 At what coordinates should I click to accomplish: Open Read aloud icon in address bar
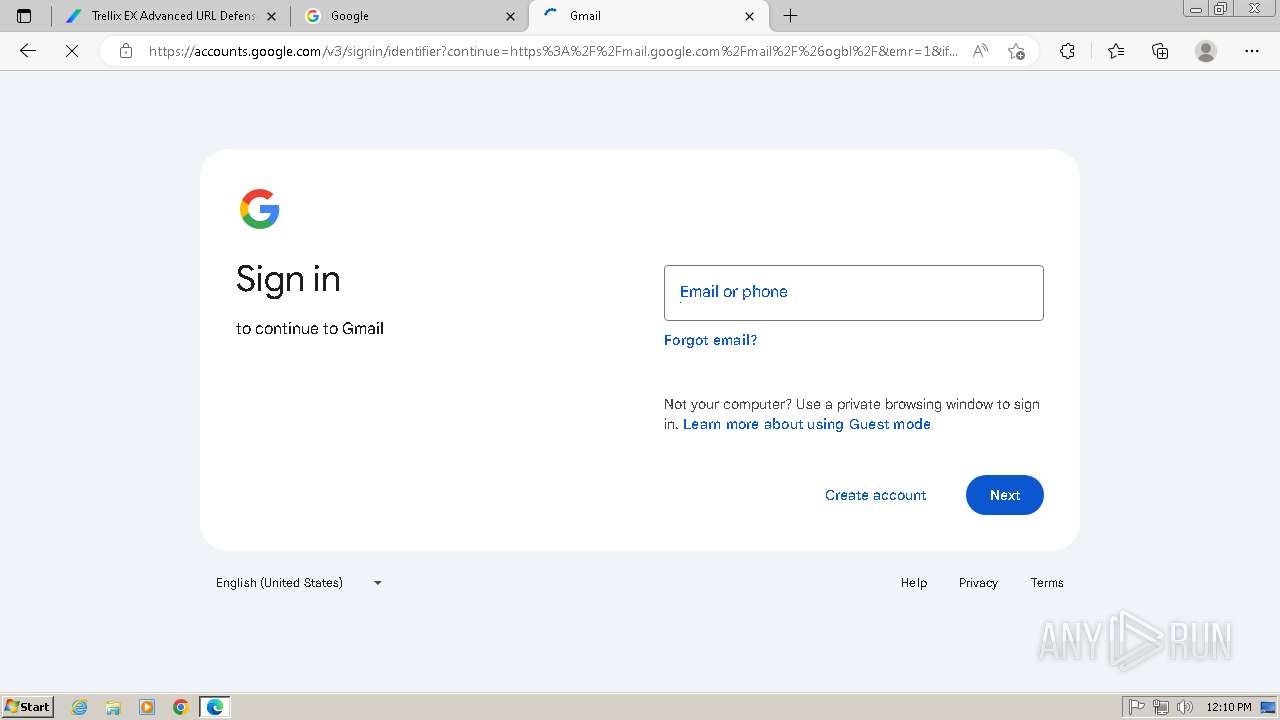tap(980, 51)
